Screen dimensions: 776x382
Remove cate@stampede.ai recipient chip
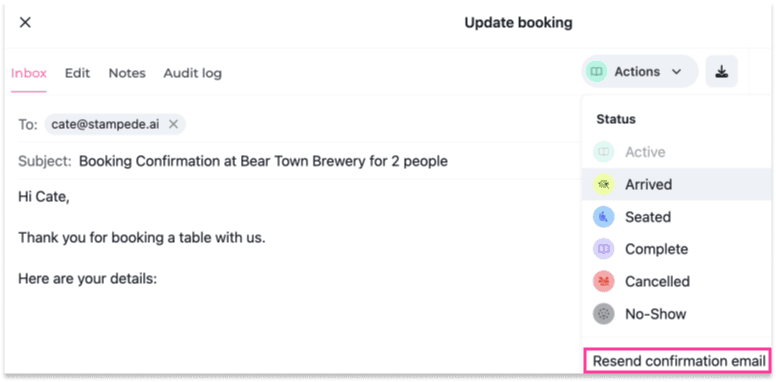coord(173,124)
